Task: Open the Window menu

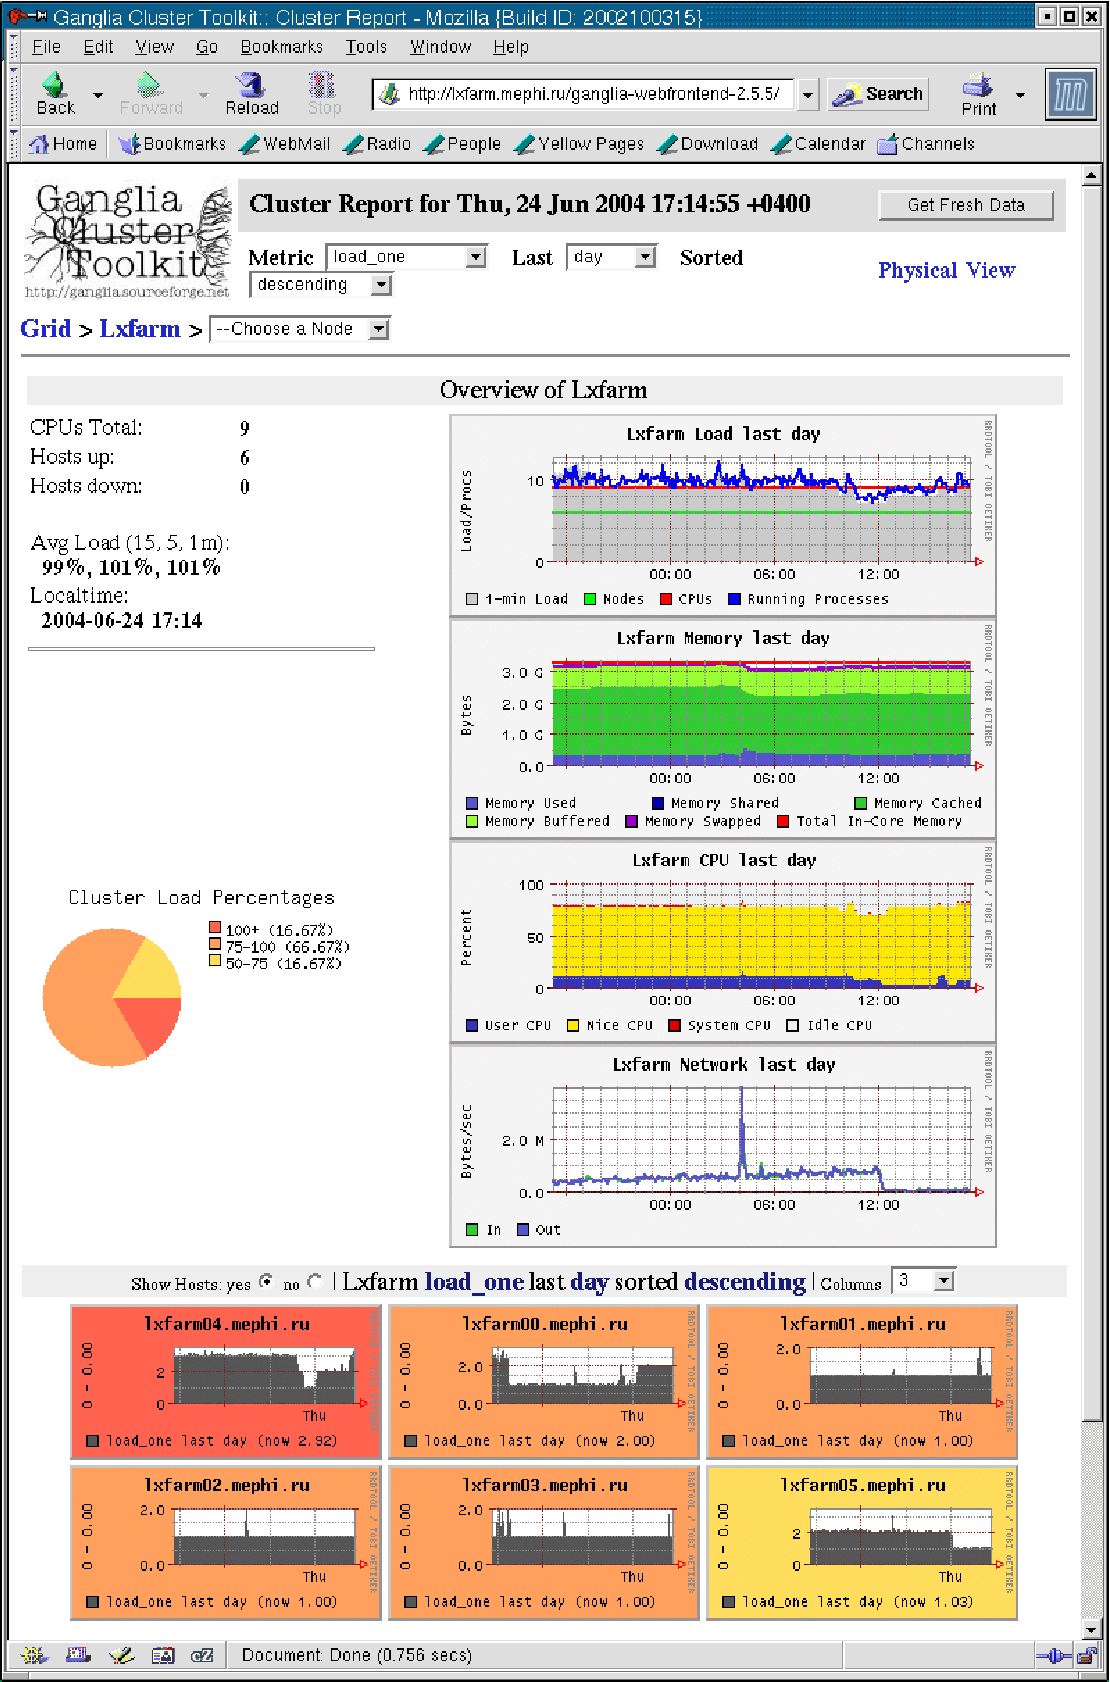Action: (x=440, y=47)
